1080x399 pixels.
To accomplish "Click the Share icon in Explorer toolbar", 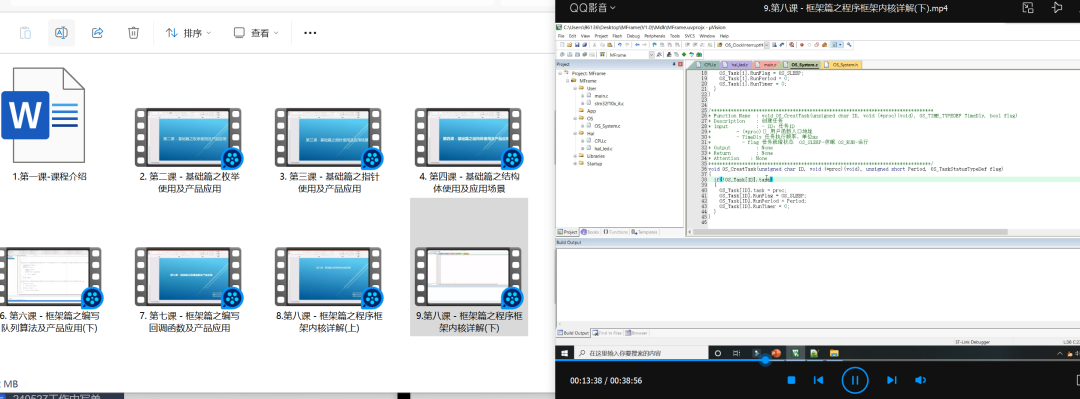I will pos(97,32).
